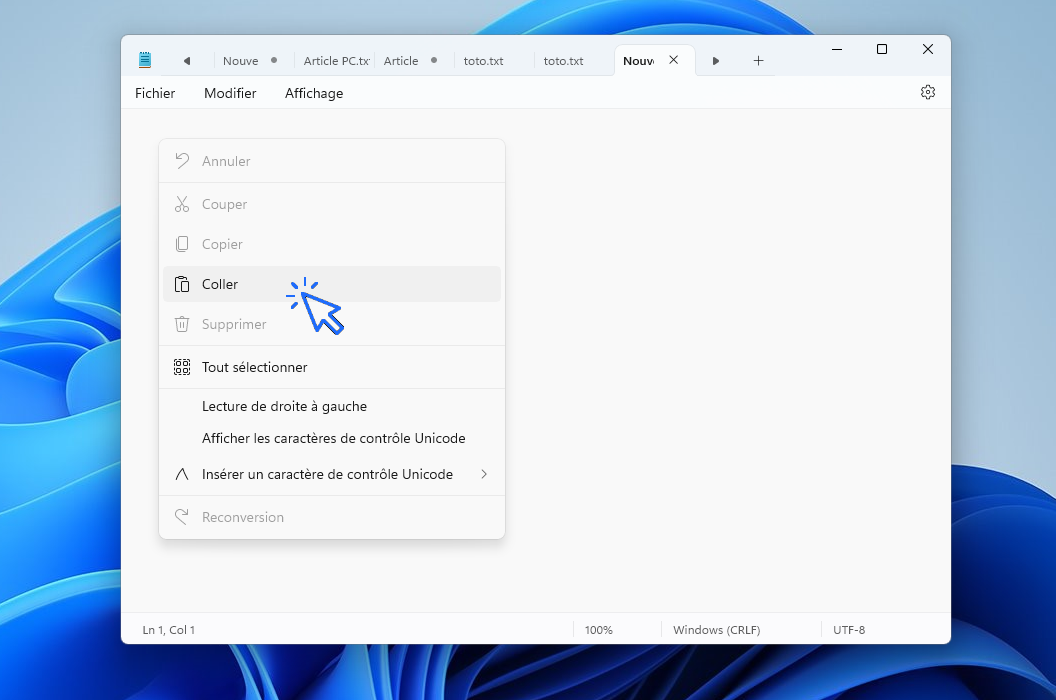Minimize the Notepad window
The image size is (1056, 700).
point(837,49)
